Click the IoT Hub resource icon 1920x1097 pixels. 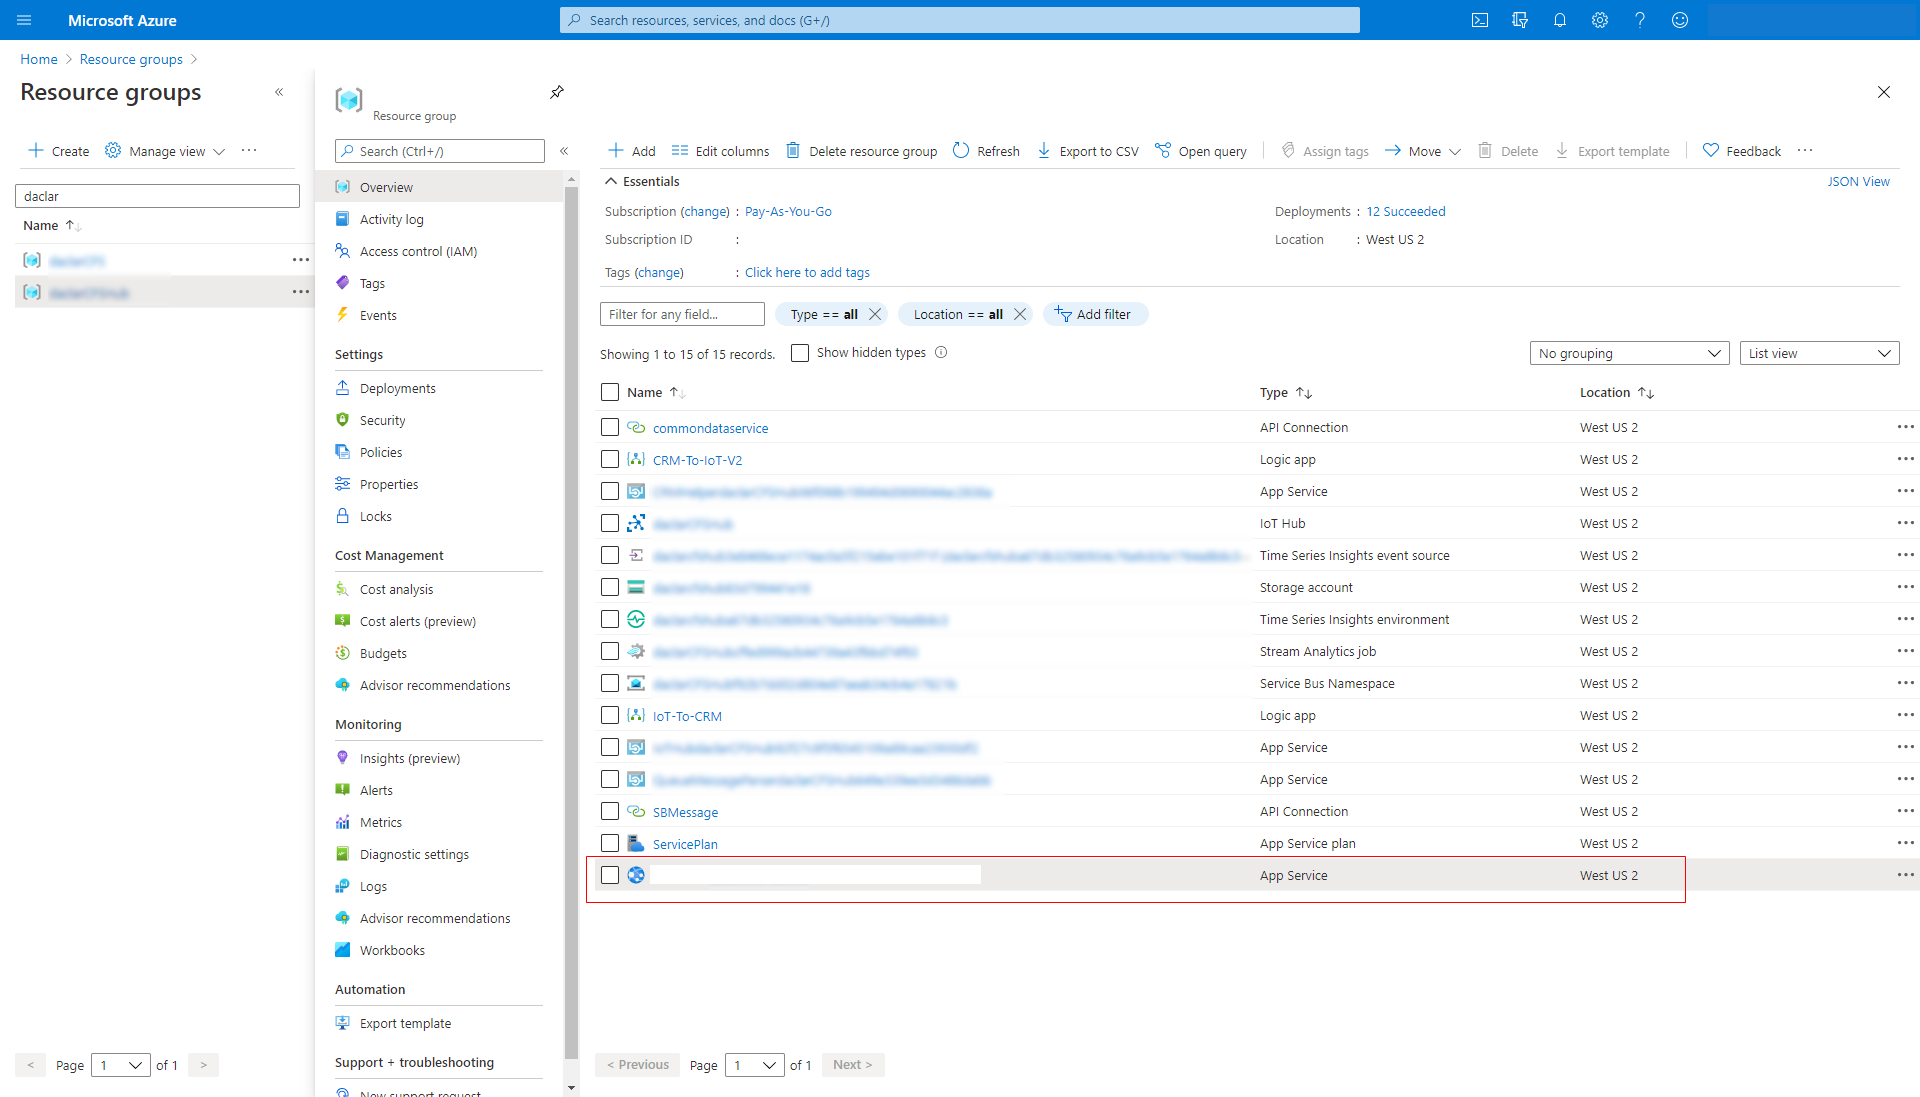pyautogui.click(x=634, y=523)
